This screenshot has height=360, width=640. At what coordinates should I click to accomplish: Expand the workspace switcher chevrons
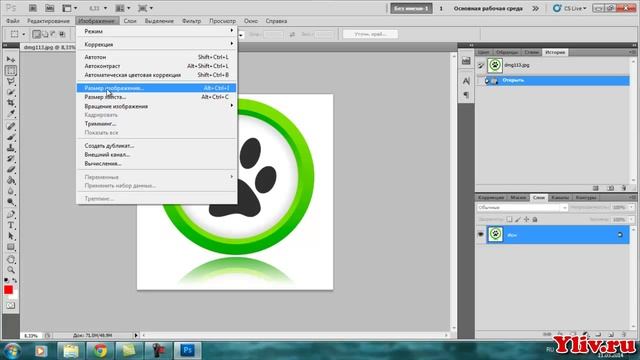536,8
